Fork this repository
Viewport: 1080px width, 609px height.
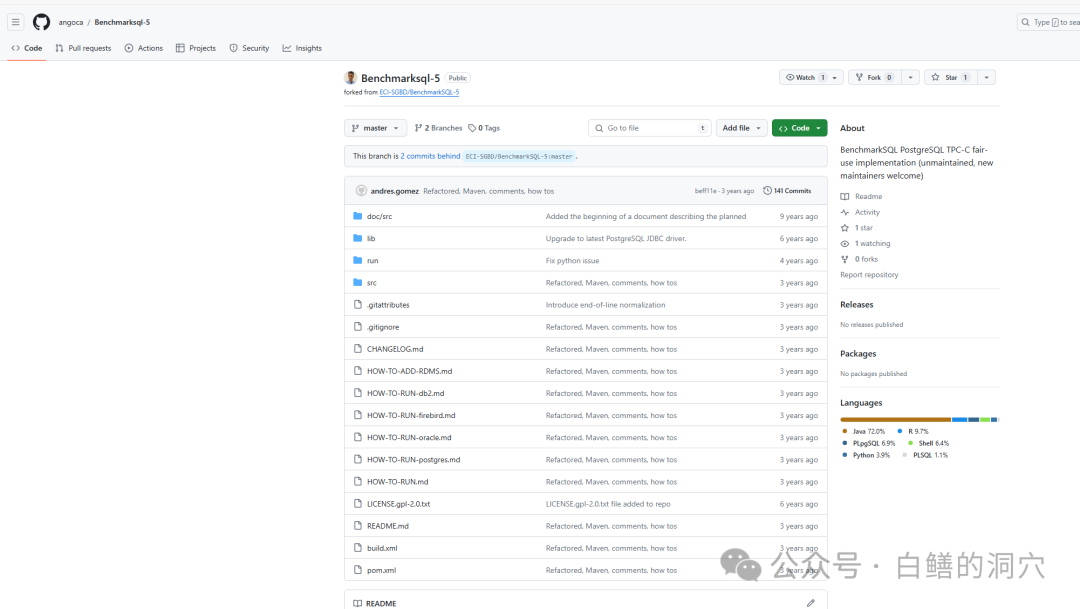pos(875,77)
